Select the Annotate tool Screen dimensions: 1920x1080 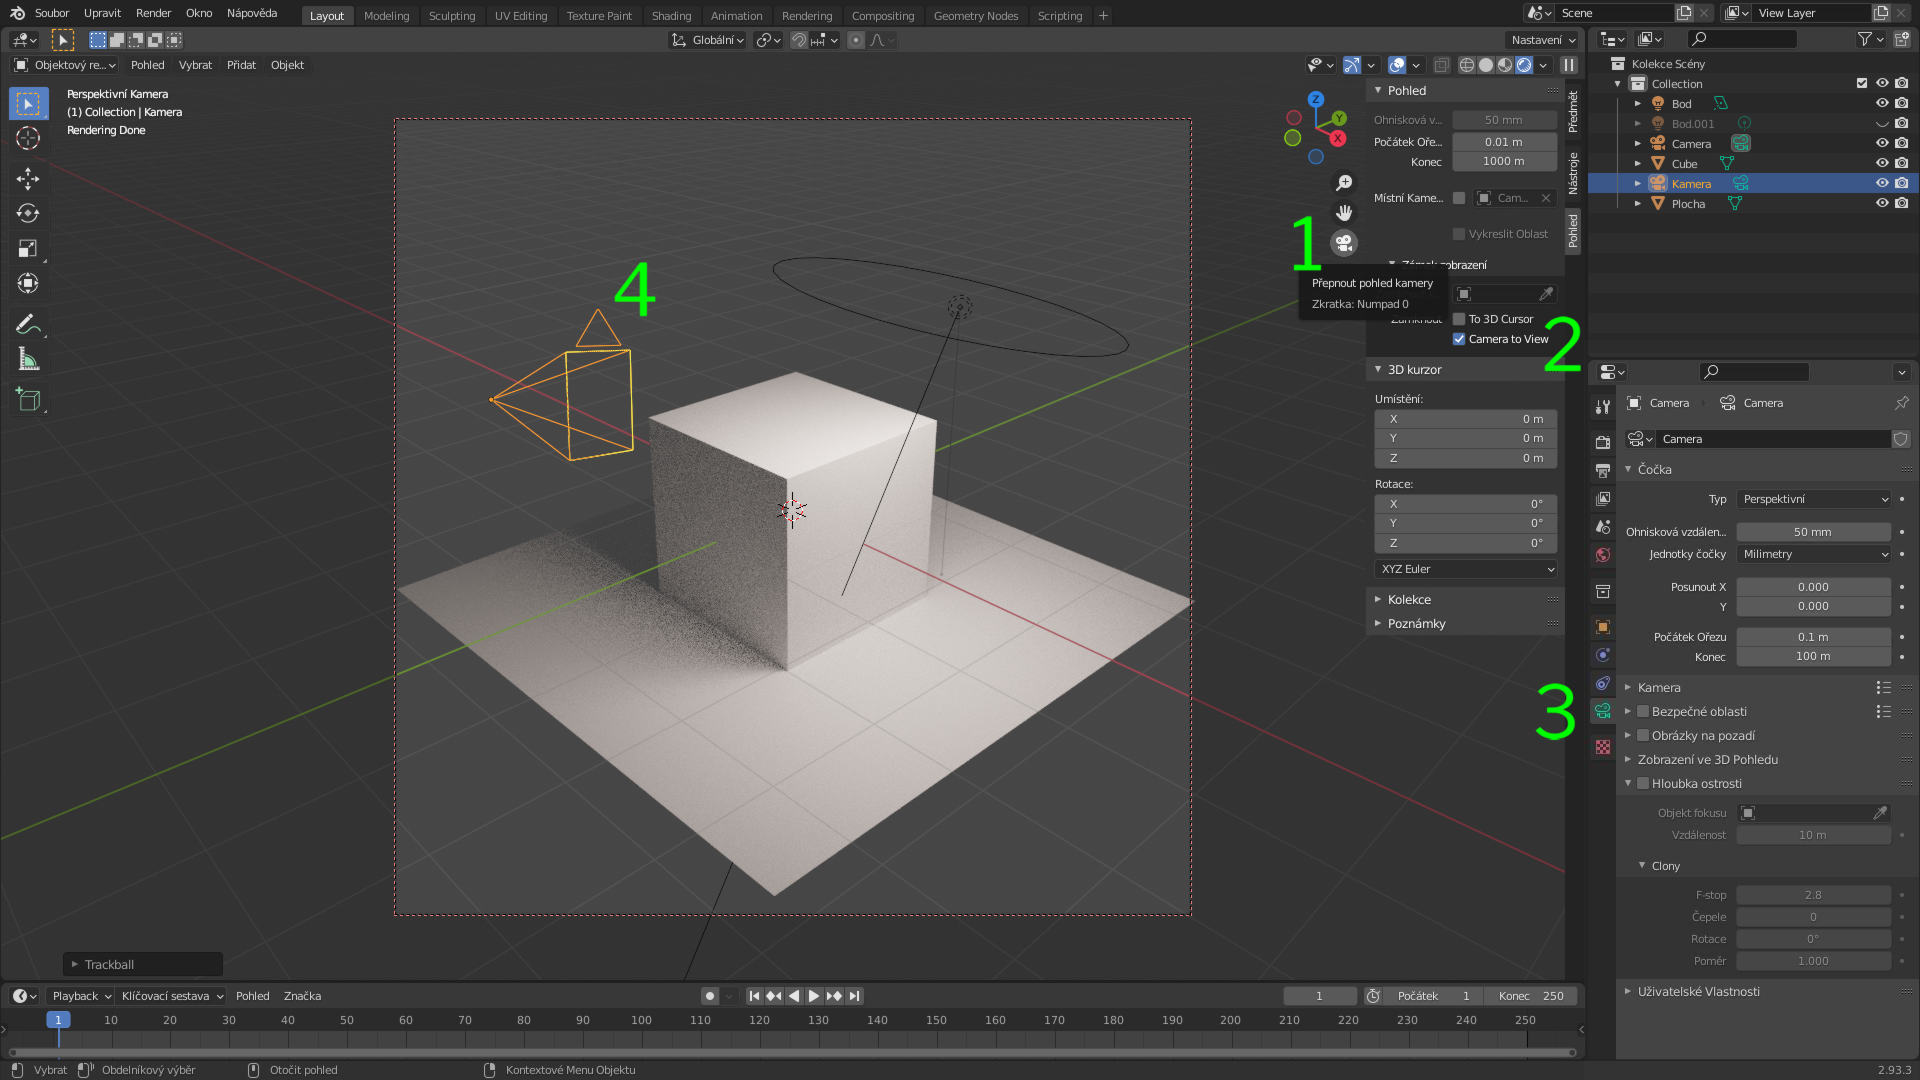coord(28,325)
